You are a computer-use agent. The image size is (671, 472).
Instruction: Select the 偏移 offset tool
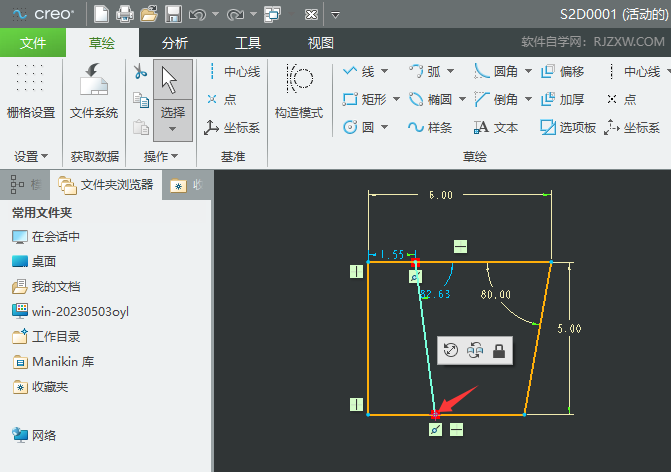click(562, 71)
